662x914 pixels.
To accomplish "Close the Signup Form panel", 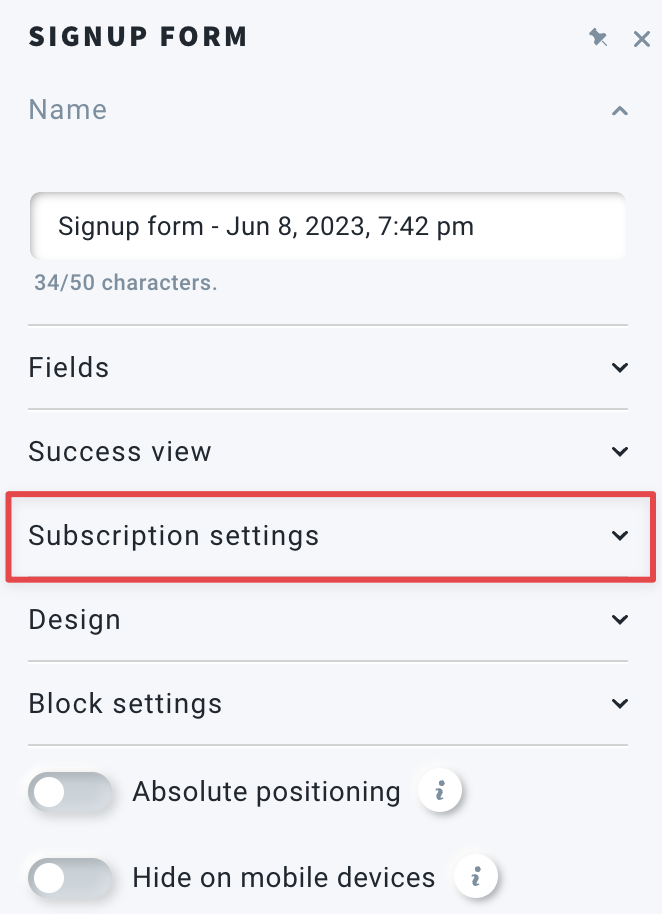I will 642,39.
